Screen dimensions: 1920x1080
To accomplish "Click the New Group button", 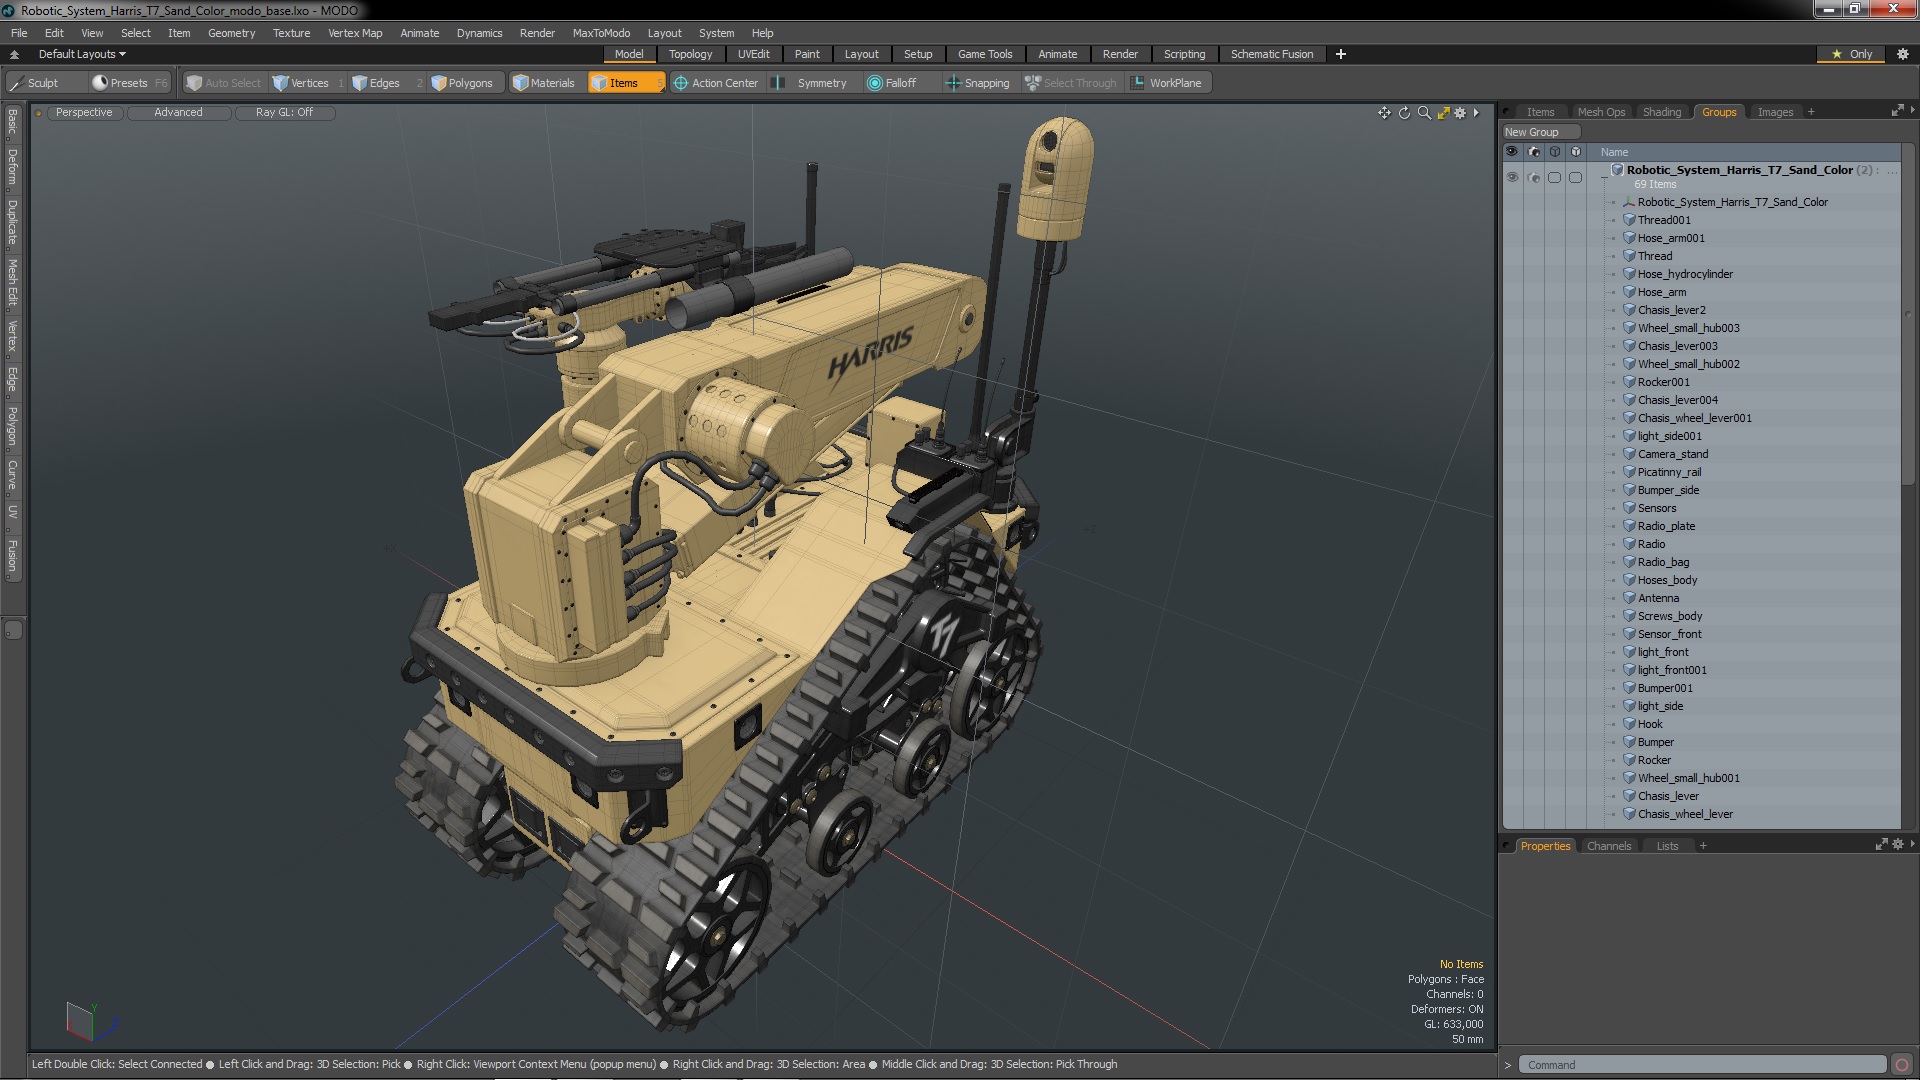I will pyautogui.click(x=1539, y=132).
